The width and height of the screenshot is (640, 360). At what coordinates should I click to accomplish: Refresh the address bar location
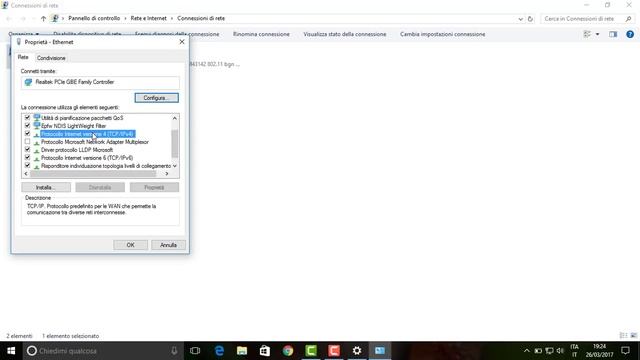coord(530,19)
